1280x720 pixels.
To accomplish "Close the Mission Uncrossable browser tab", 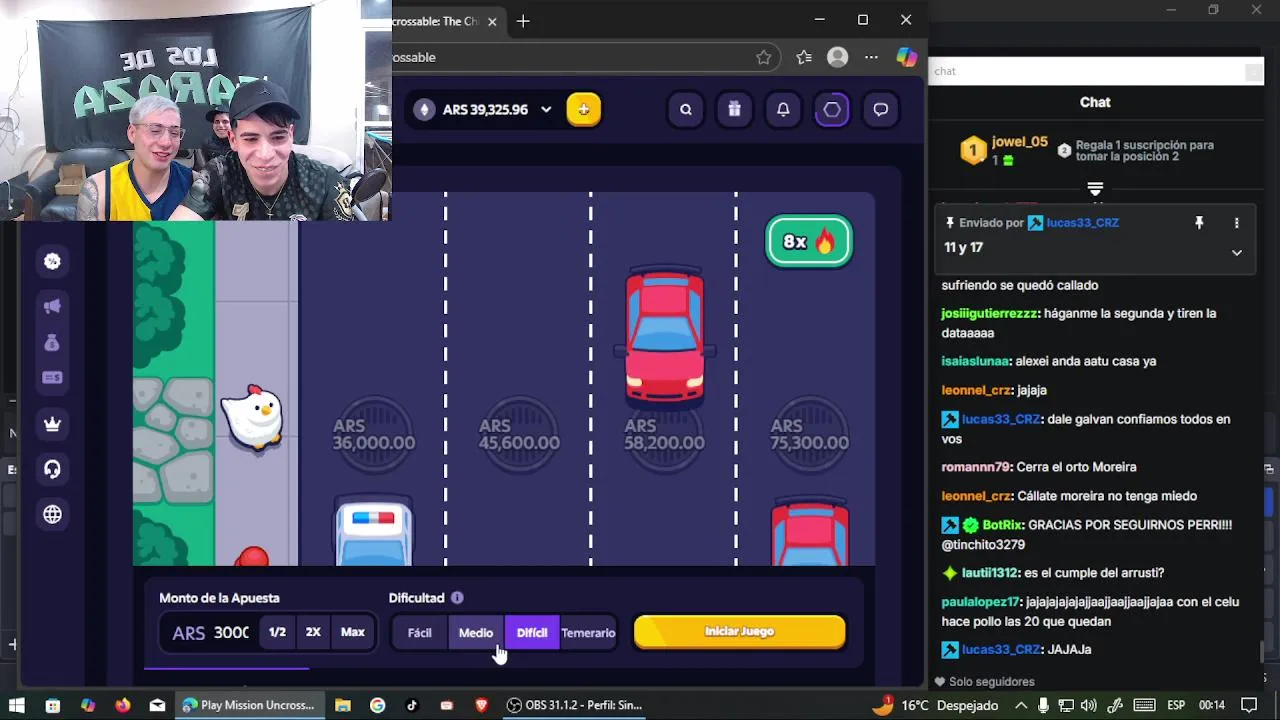I will point(492,21).
